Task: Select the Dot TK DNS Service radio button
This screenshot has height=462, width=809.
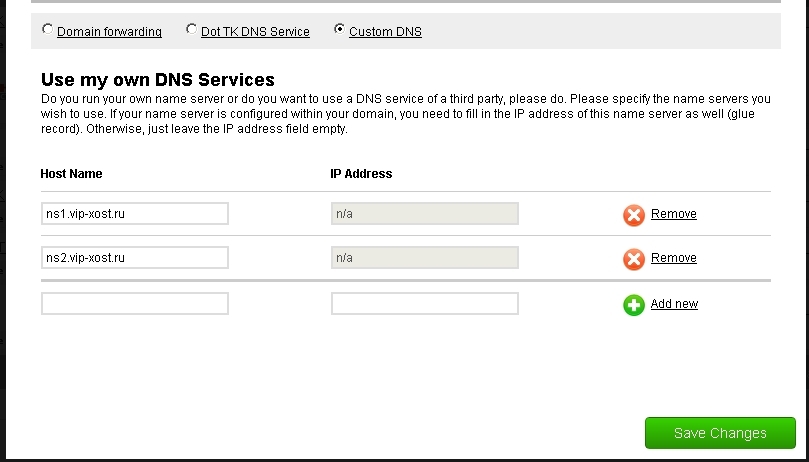Action: click(x=192, y=30)
